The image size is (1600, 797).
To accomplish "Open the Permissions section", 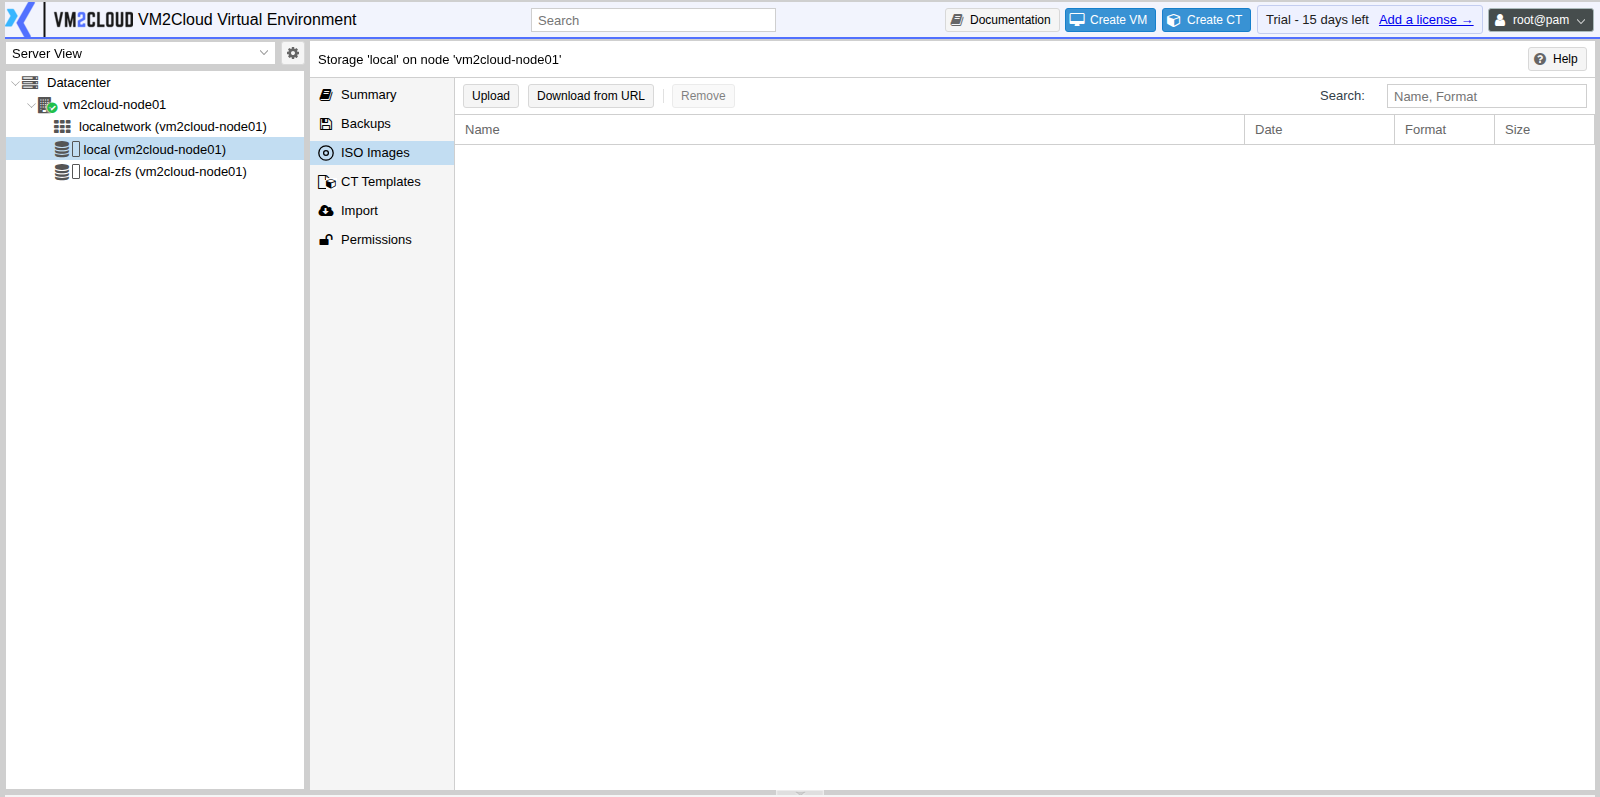I will (382, 240).
